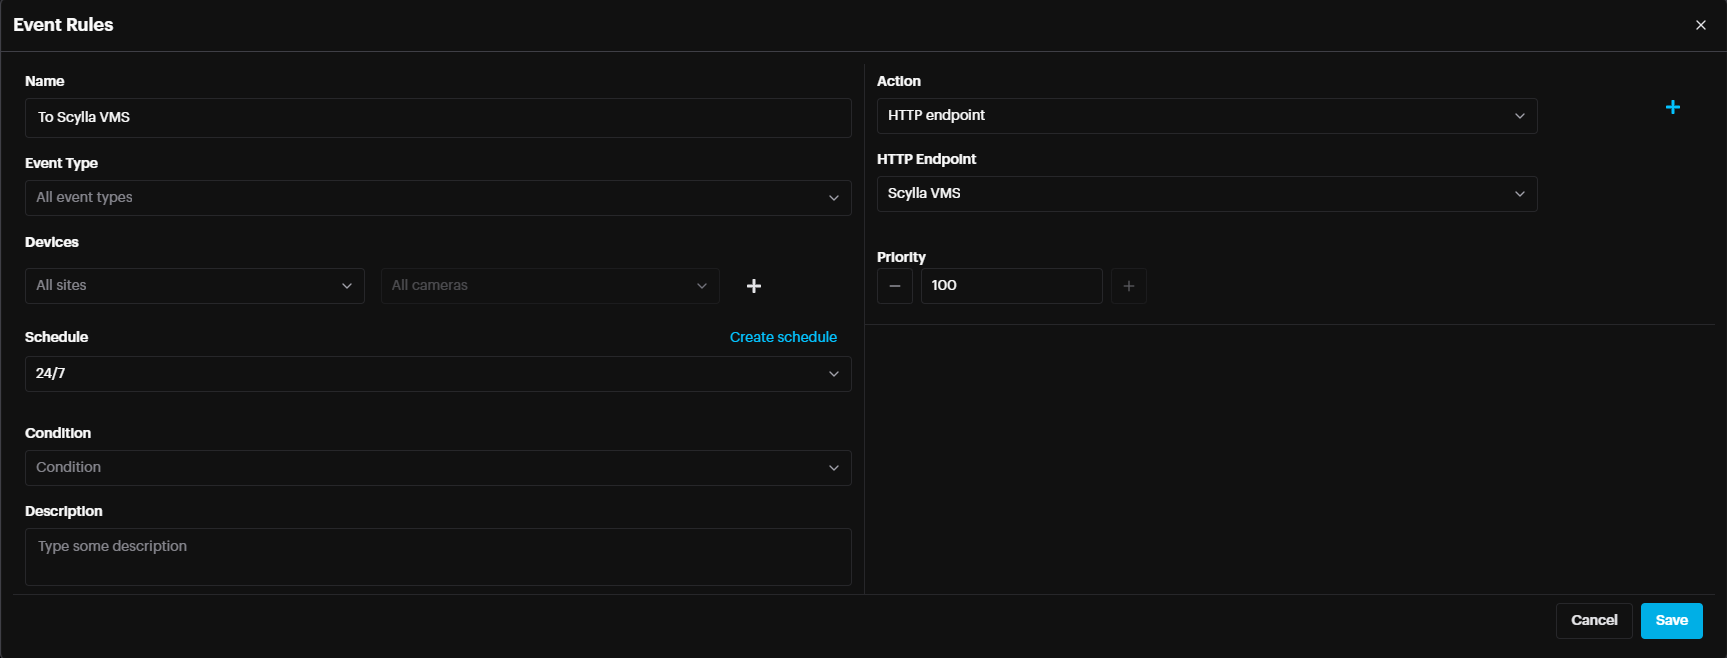Click the blue plus icon to add action

pos(1672,107)
